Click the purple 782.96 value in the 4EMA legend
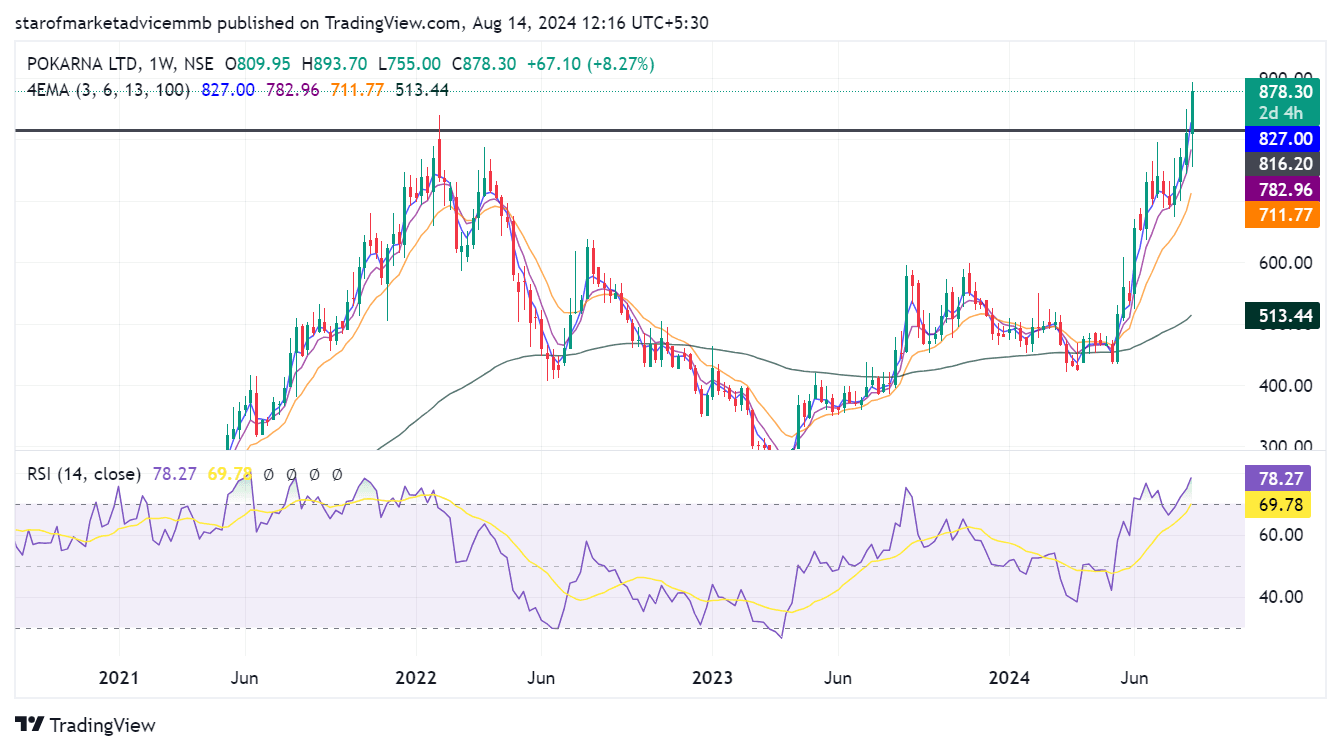This screenshot has width=1341, height=751. [292, 90]
